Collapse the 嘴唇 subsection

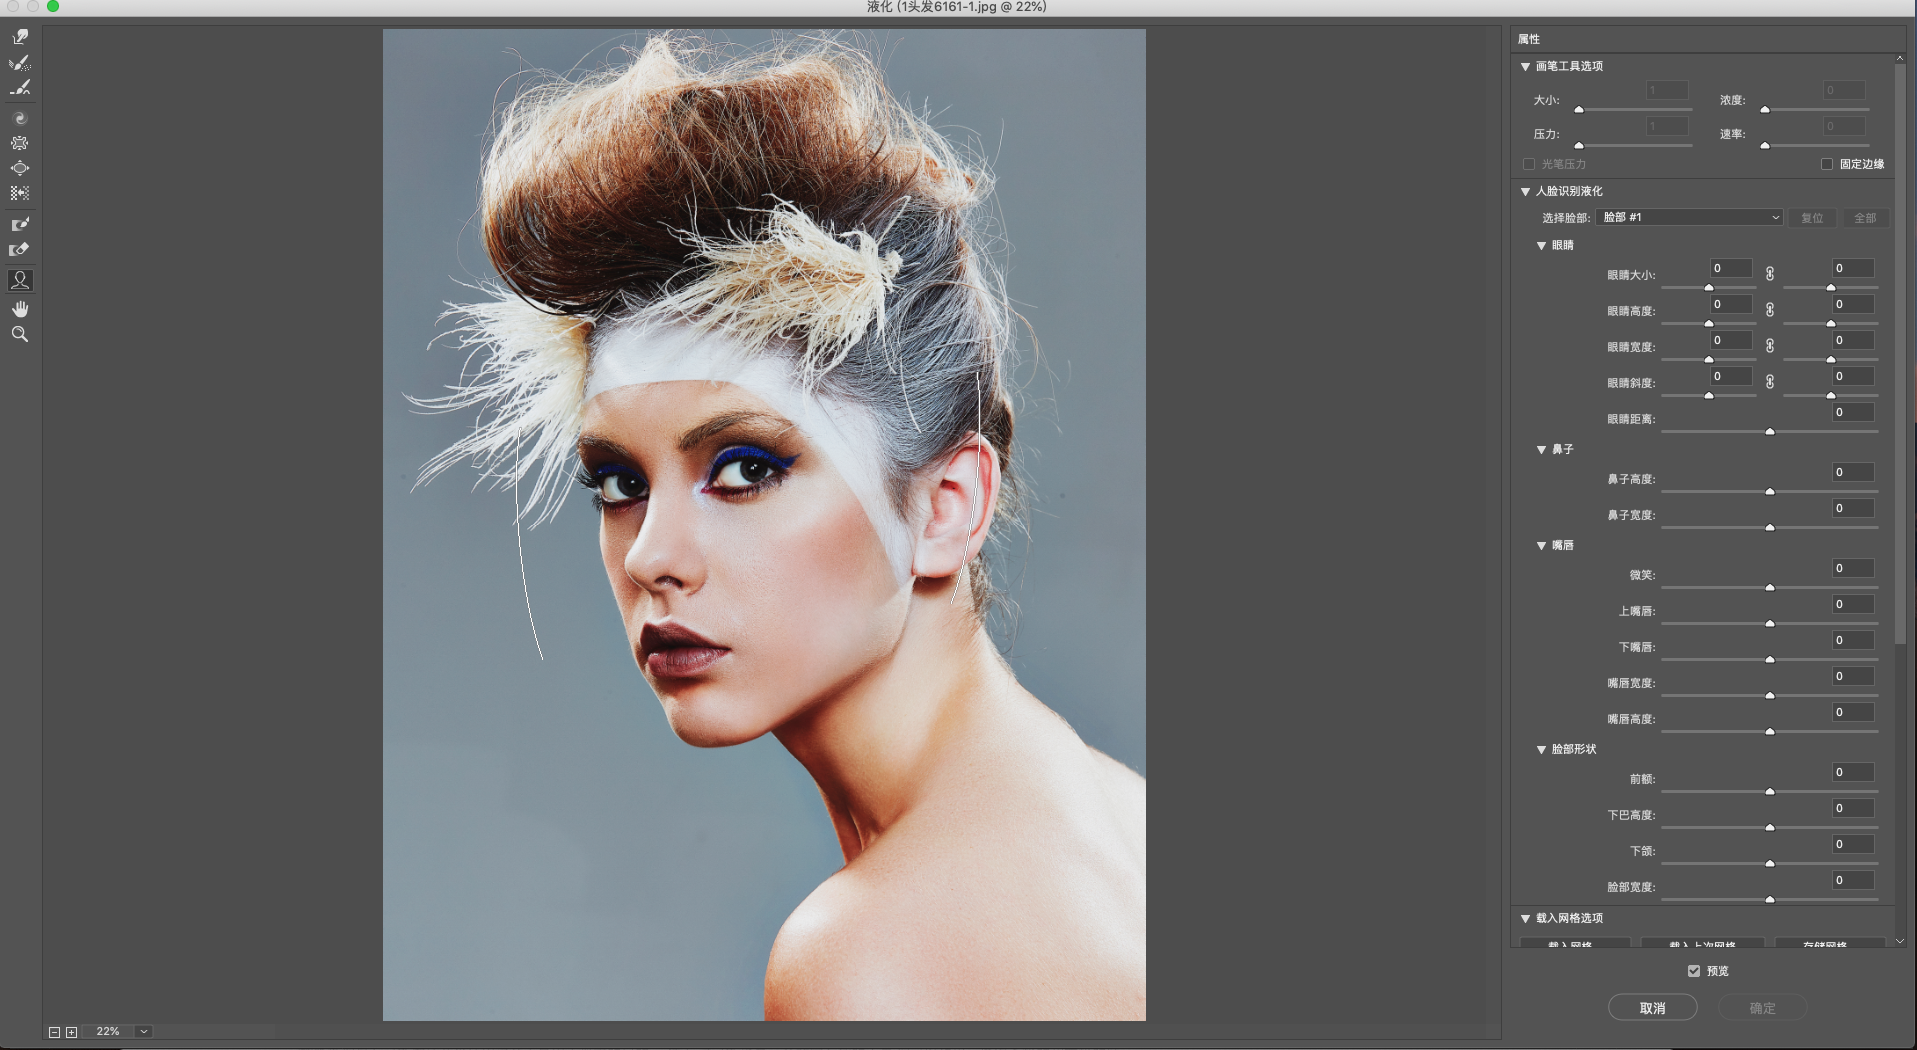[1542, 545]
